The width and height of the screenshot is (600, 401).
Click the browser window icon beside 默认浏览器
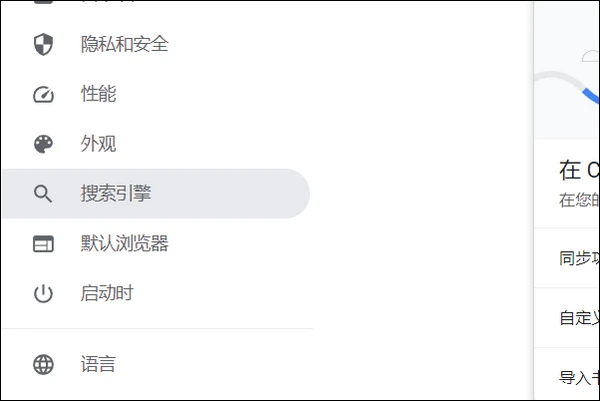tap(43, 244)
